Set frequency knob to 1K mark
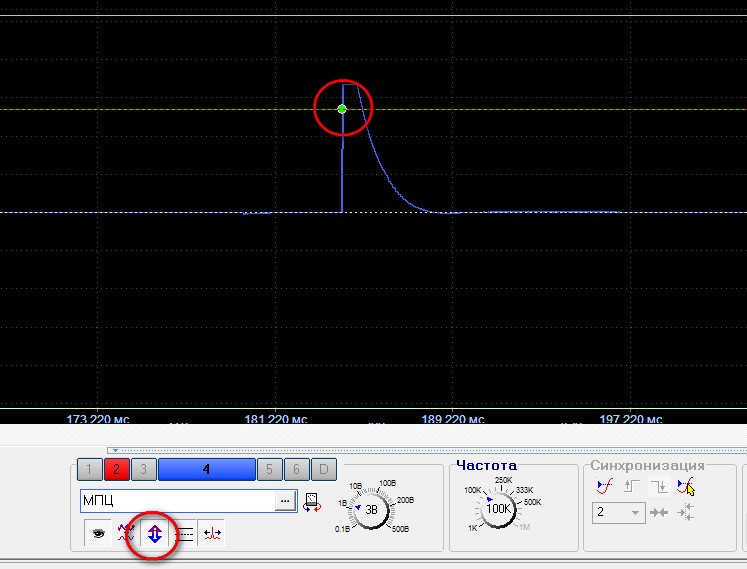 (472, 528)
